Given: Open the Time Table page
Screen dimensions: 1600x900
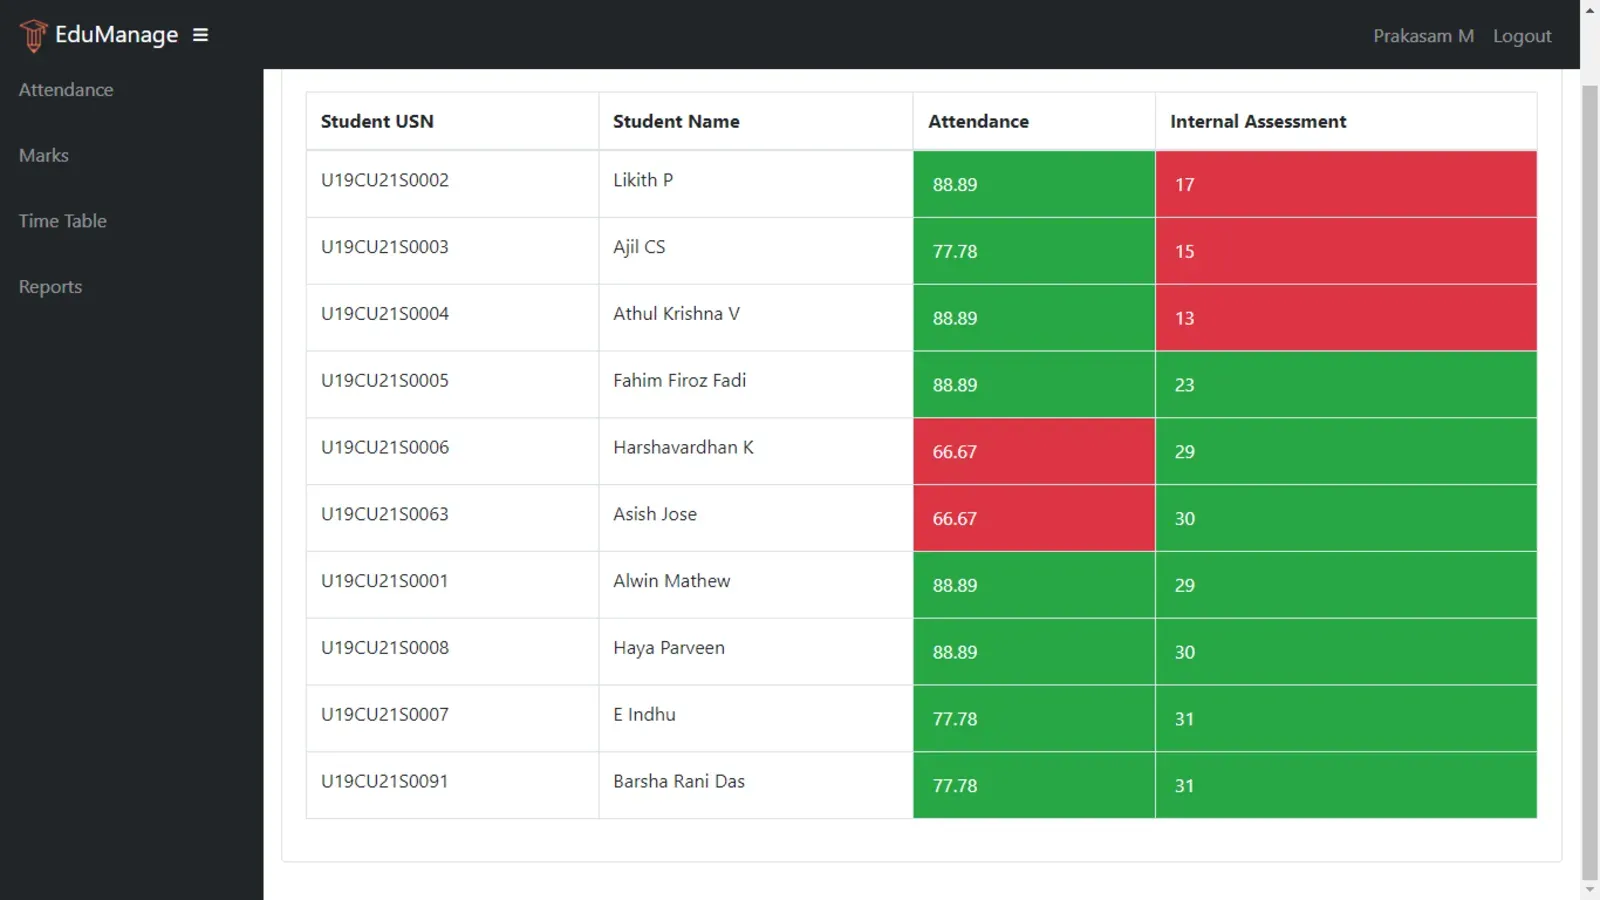Looking at the screenshot, I should tap(62, 221).
